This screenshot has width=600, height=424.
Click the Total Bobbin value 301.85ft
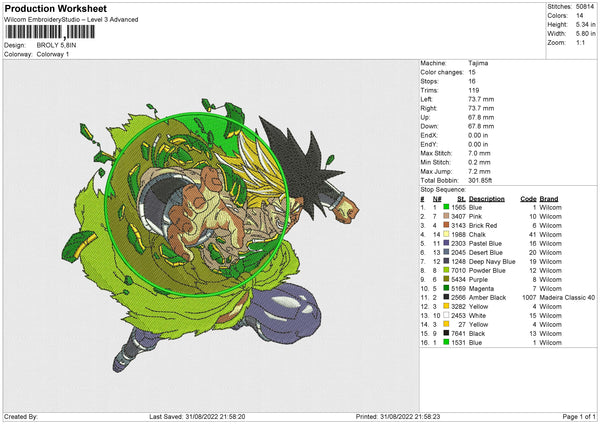480,180
